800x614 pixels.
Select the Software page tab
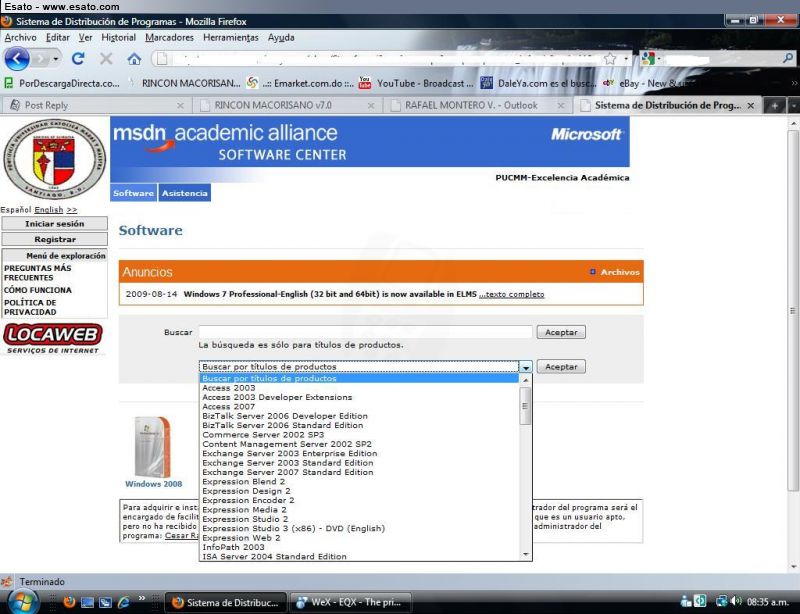click(x=133, y=193)
